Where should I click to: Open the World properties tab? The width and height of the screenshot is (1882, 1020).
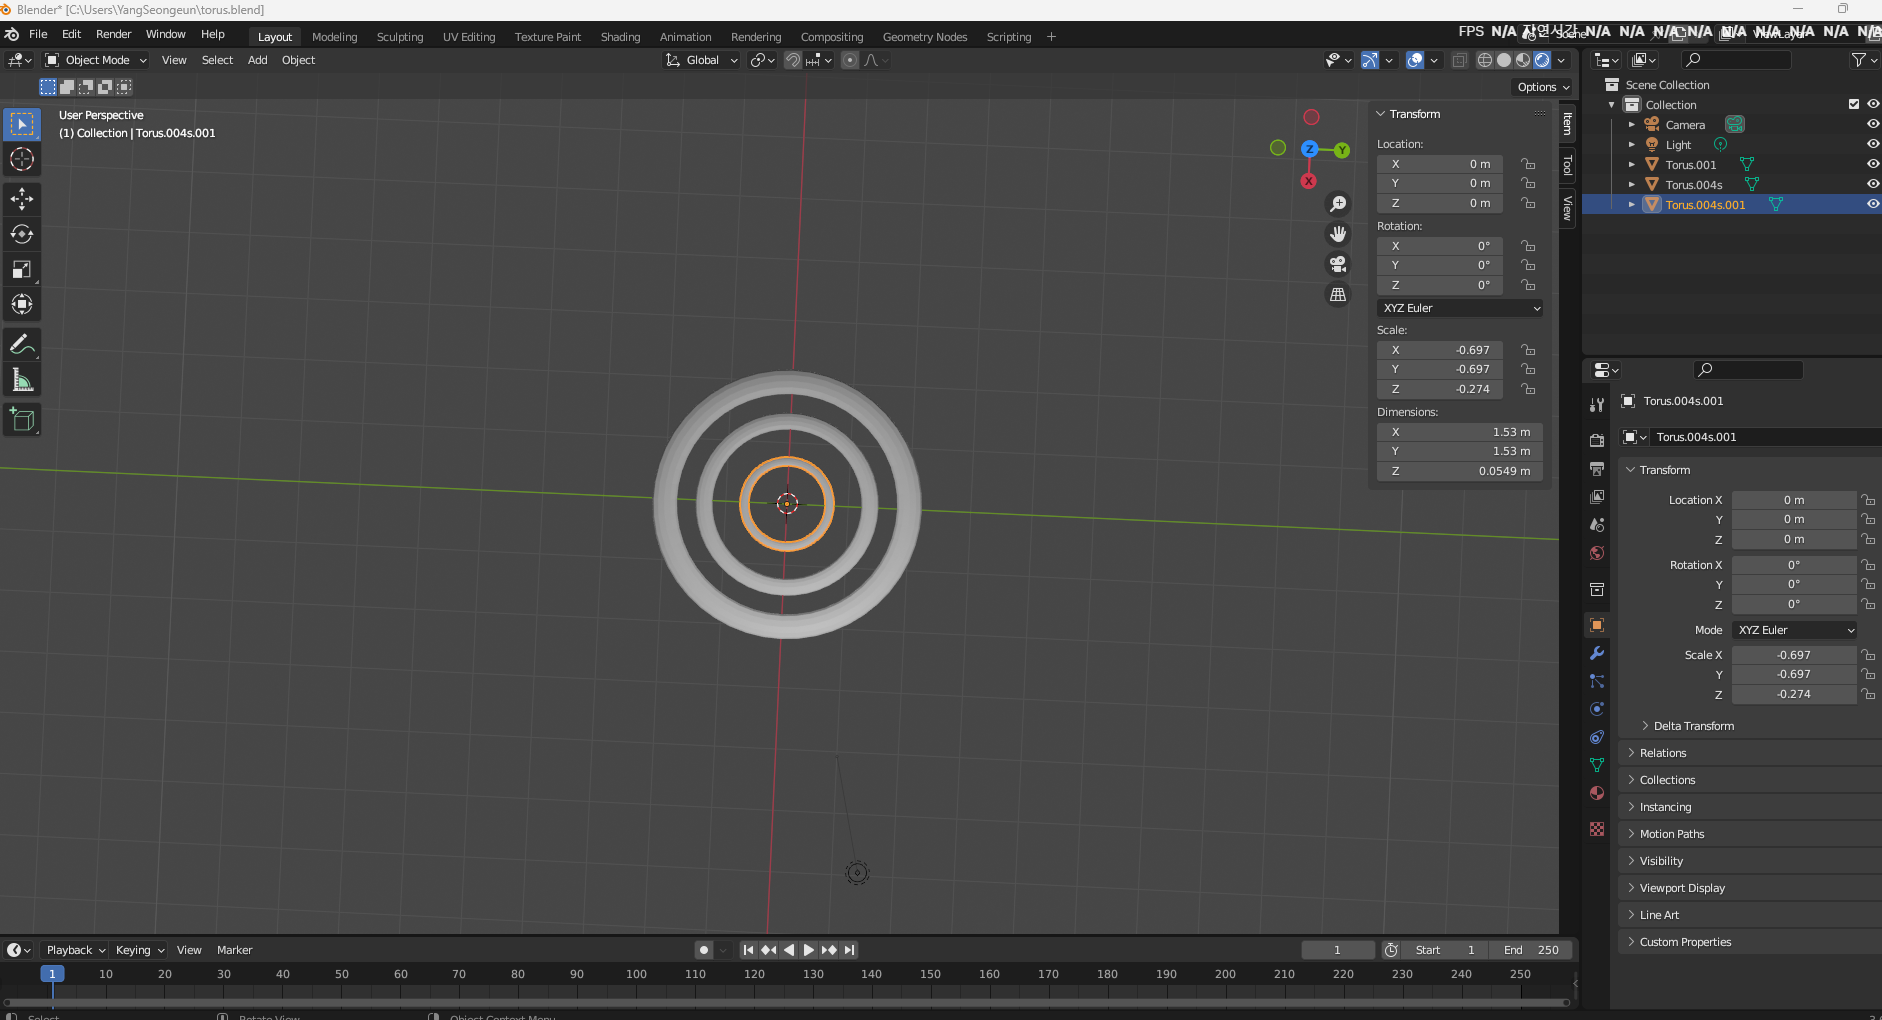coord(1597,553)
